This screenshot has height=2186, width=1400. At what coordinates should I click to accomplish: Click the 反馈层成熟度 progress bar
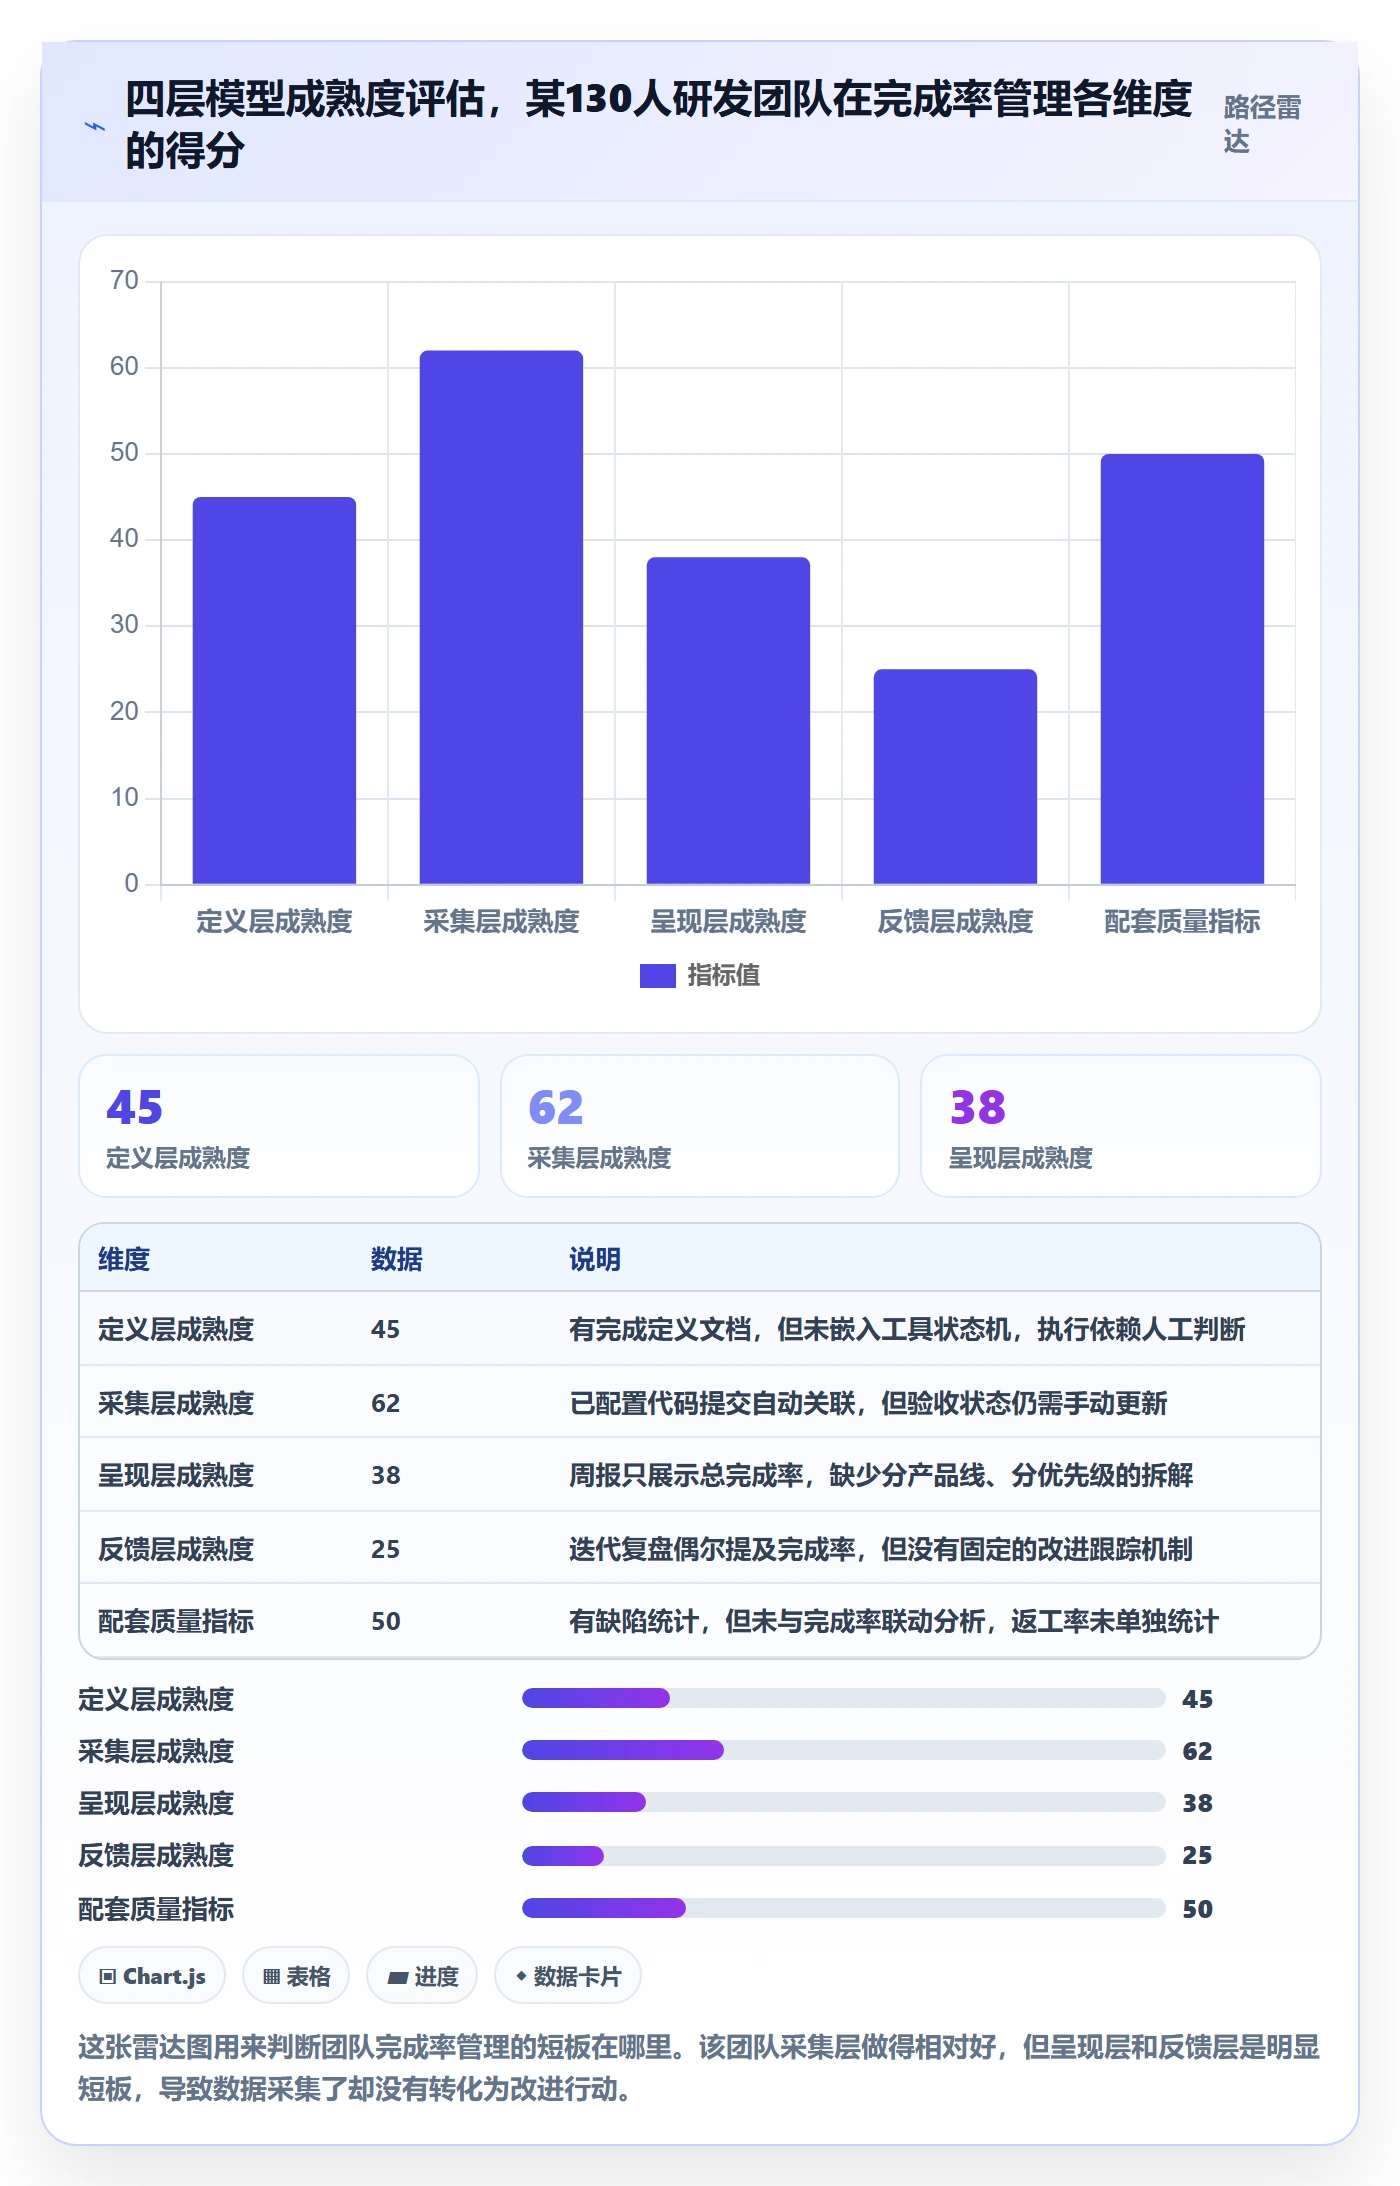pyautogui.click(x=844, y=1856)
